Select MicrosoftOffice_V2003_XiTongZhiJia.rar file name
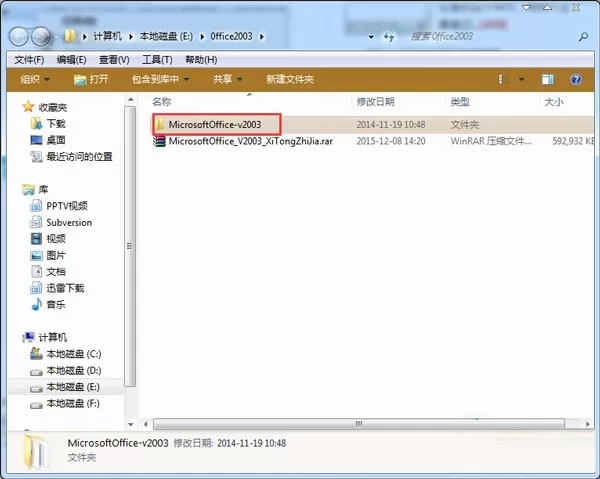The height and width of the screenshot is (479, 600). pos(251,141)
